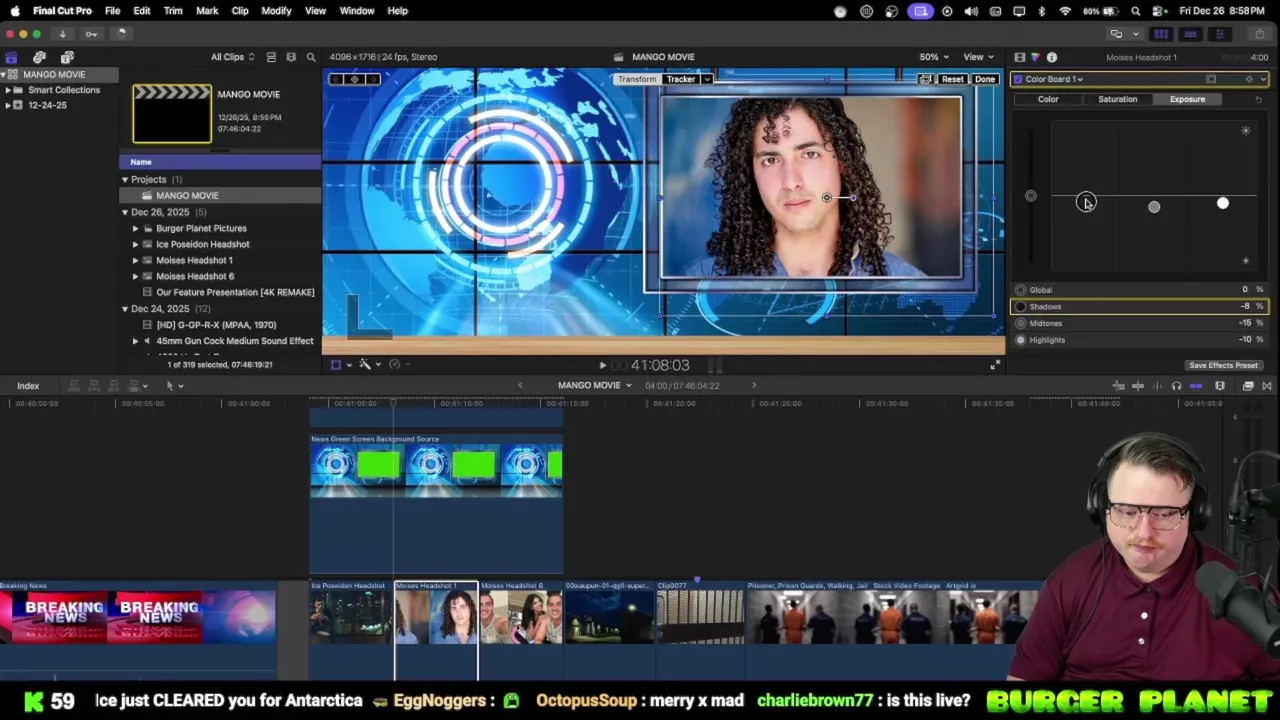Click the Transform button in viewer

(637, 79)
